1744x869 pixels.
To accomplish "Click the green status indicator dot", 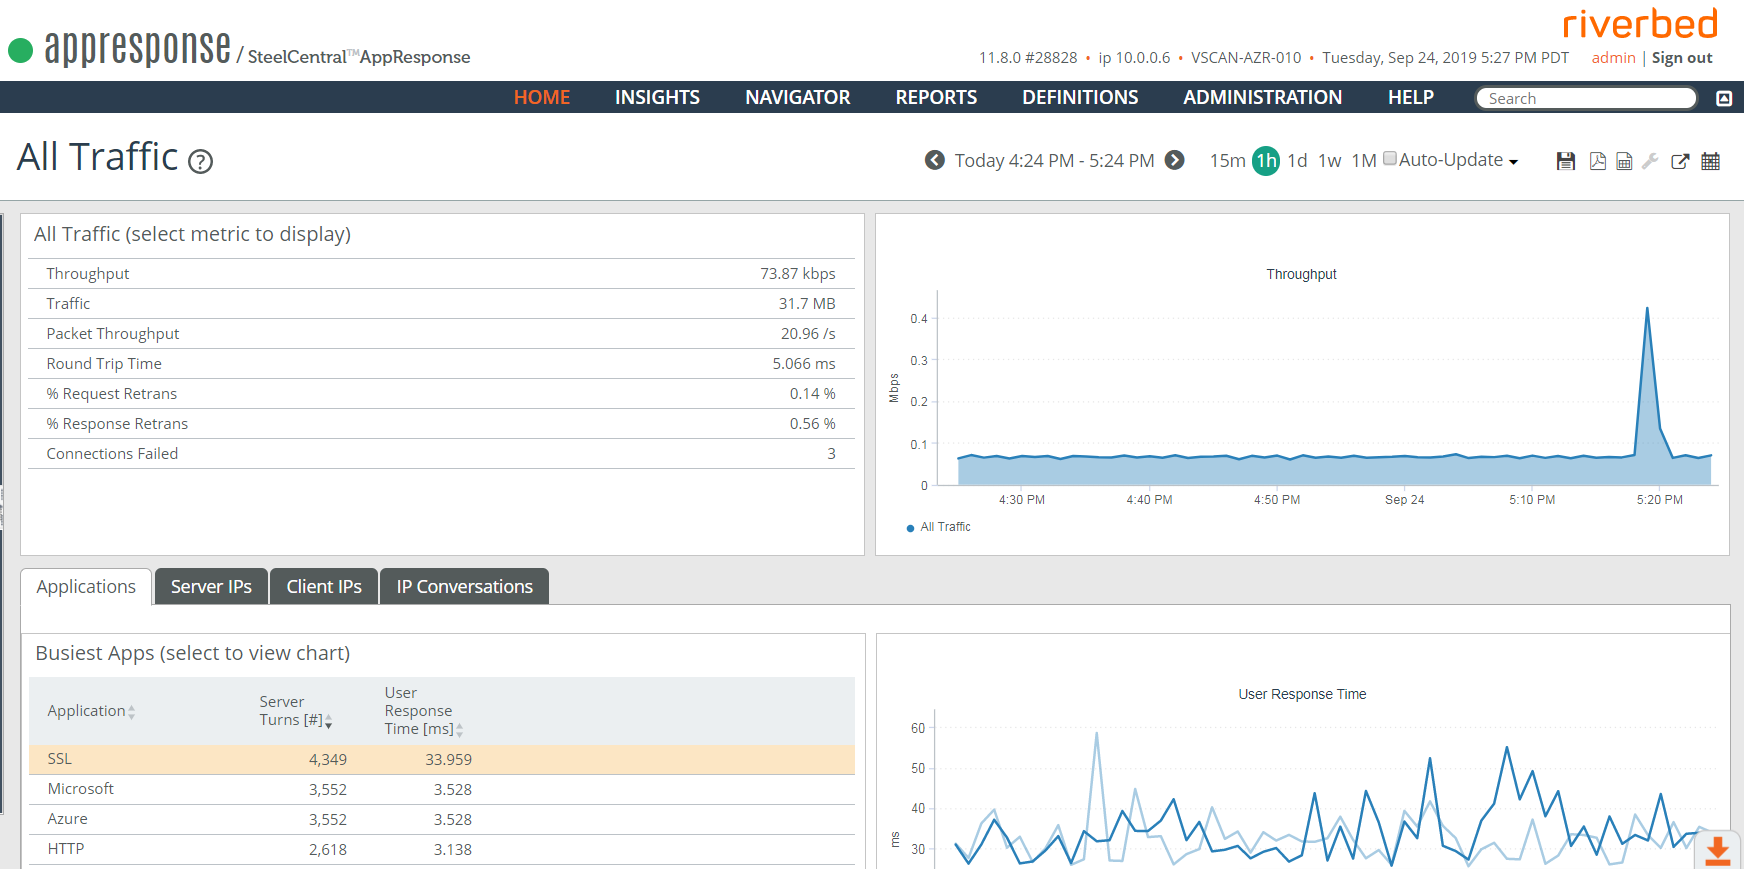I will pos(20,50).
